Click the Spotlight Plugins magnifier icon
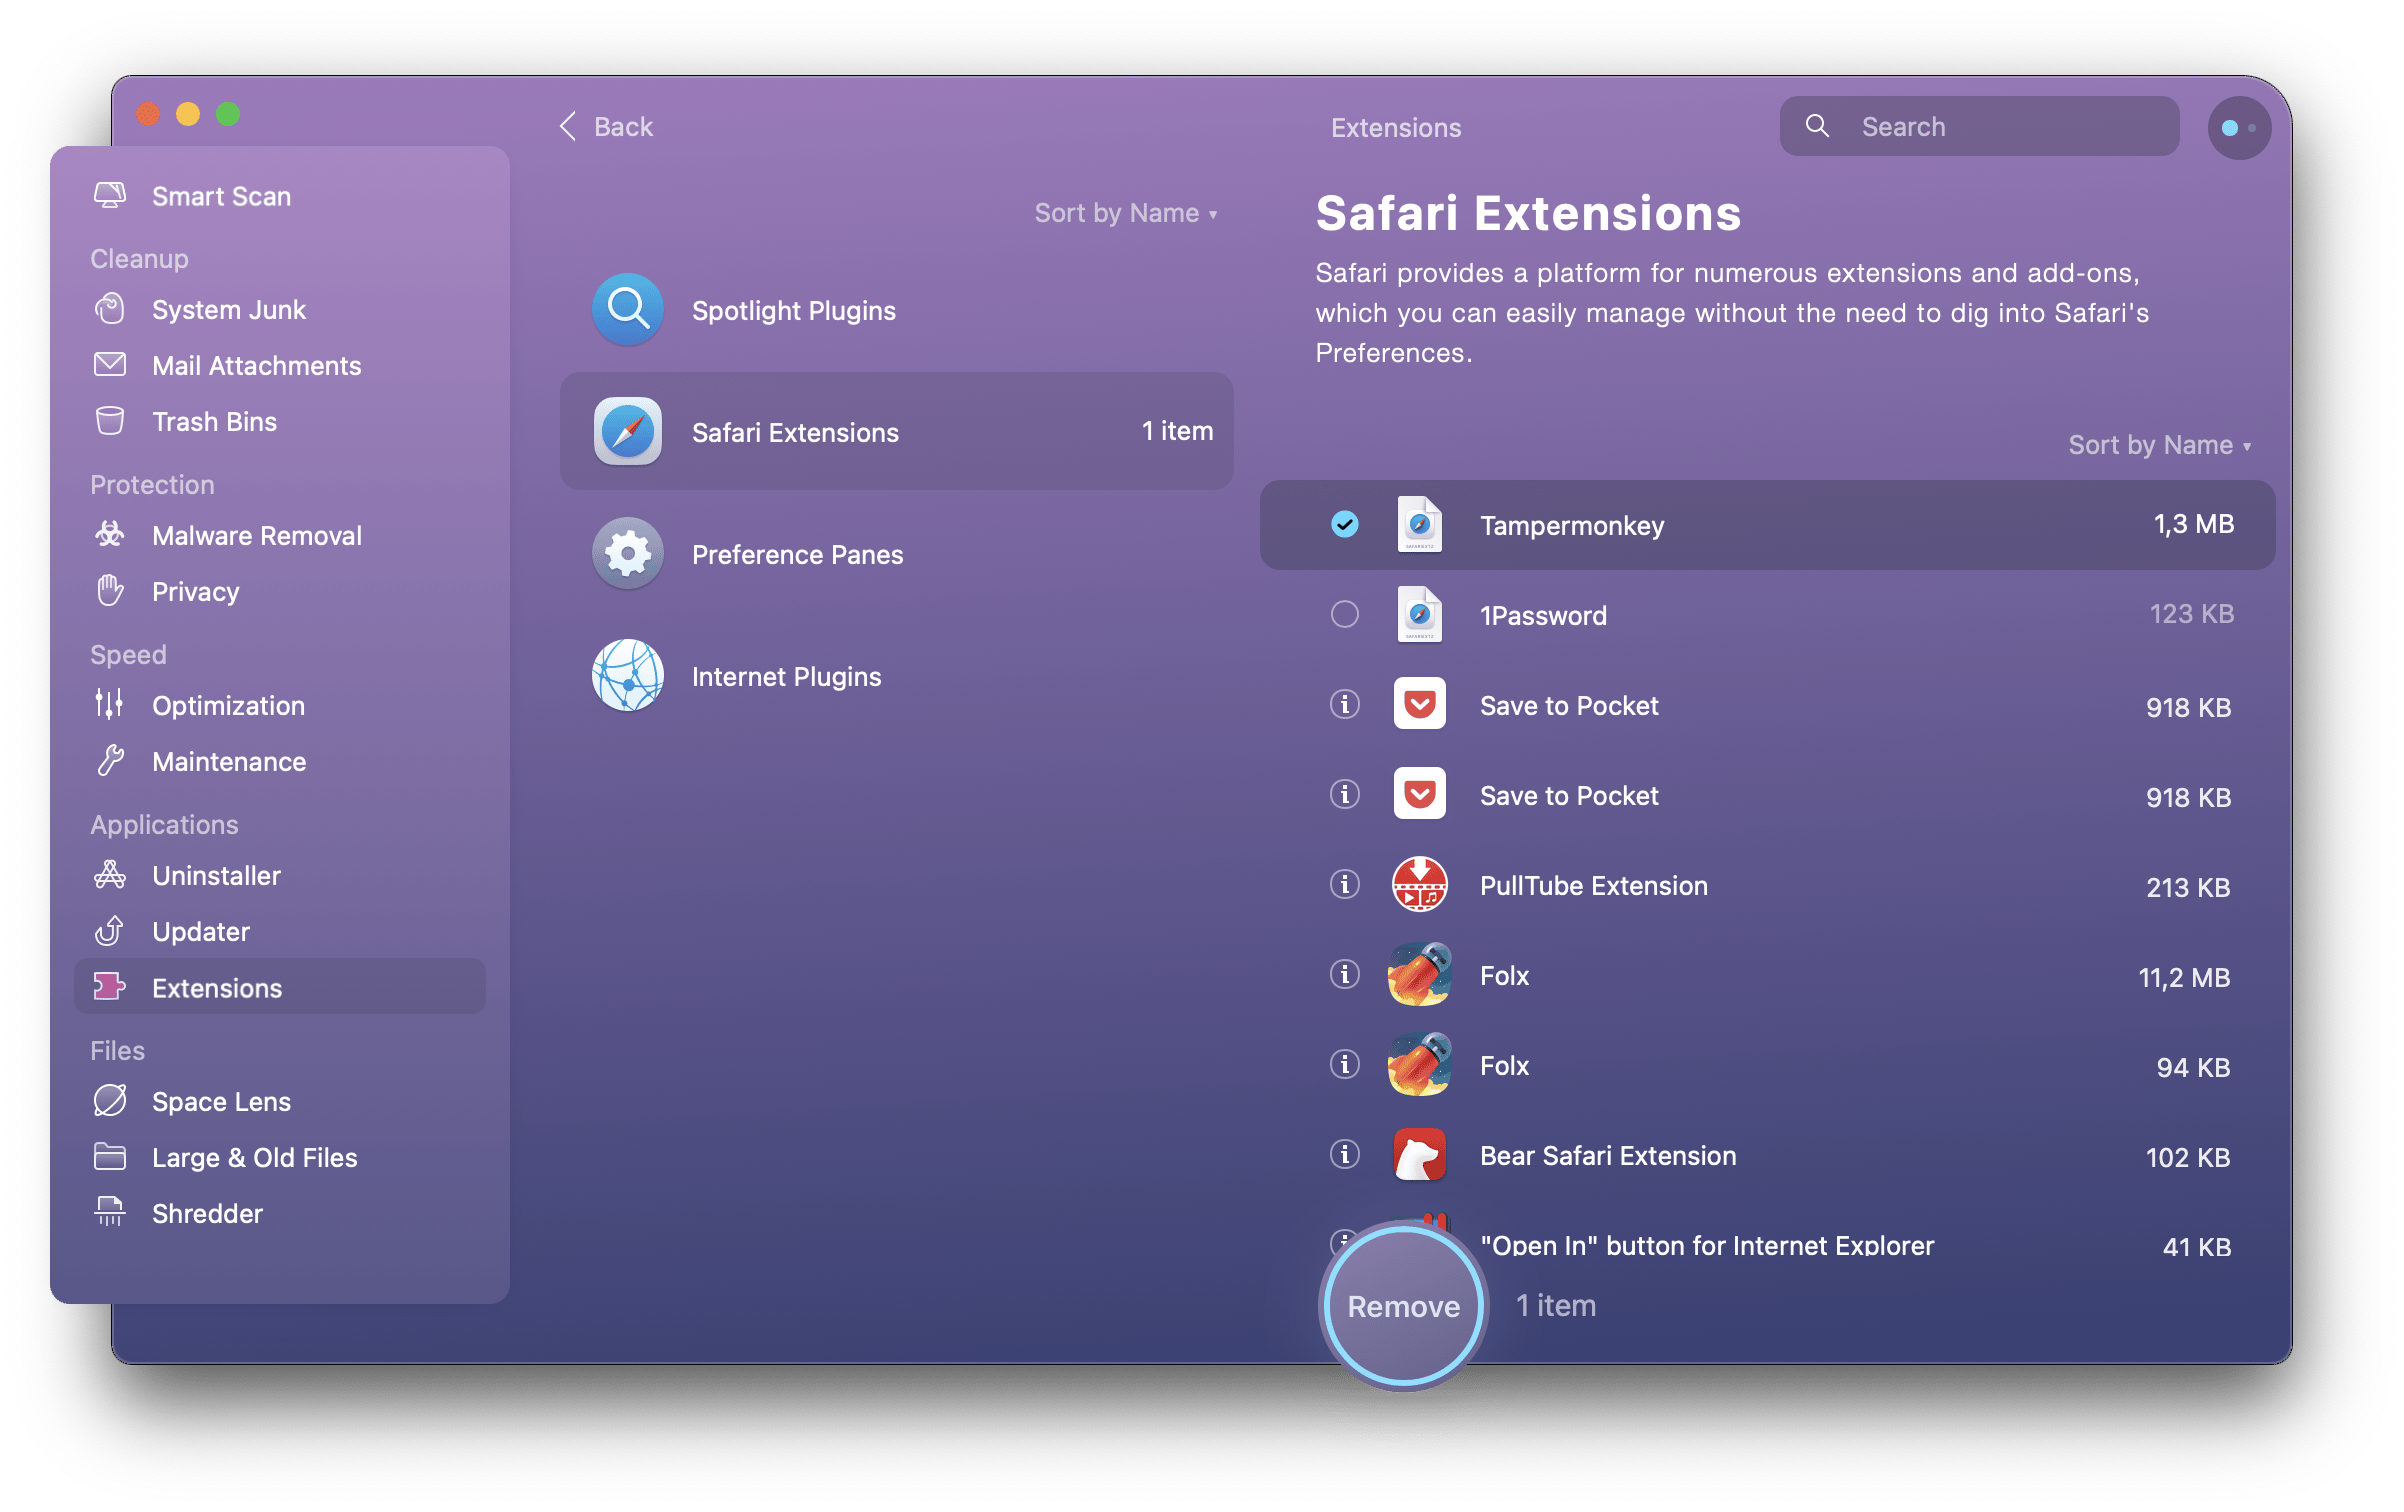The width and height of the screenshot is (2404, 1512). pos(628,310)
